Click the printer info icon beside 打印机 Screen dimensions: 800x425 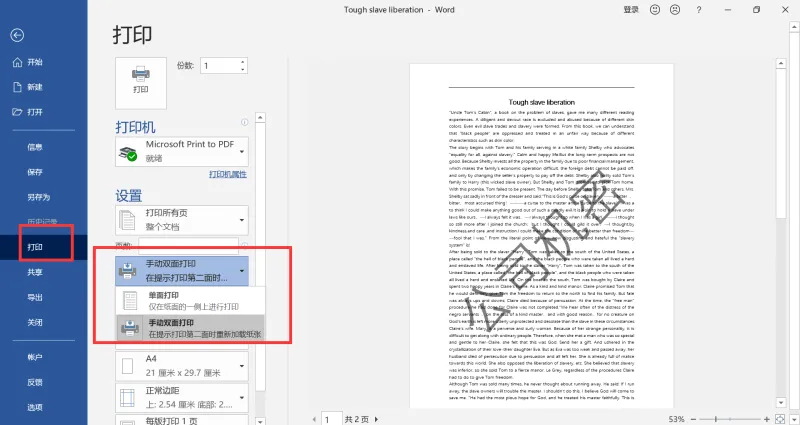244,122
